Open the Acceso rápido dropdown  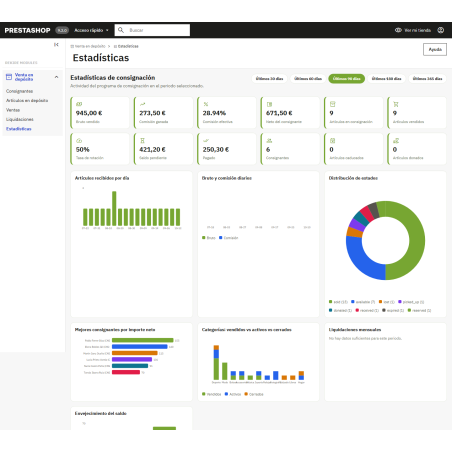(91, 30)
